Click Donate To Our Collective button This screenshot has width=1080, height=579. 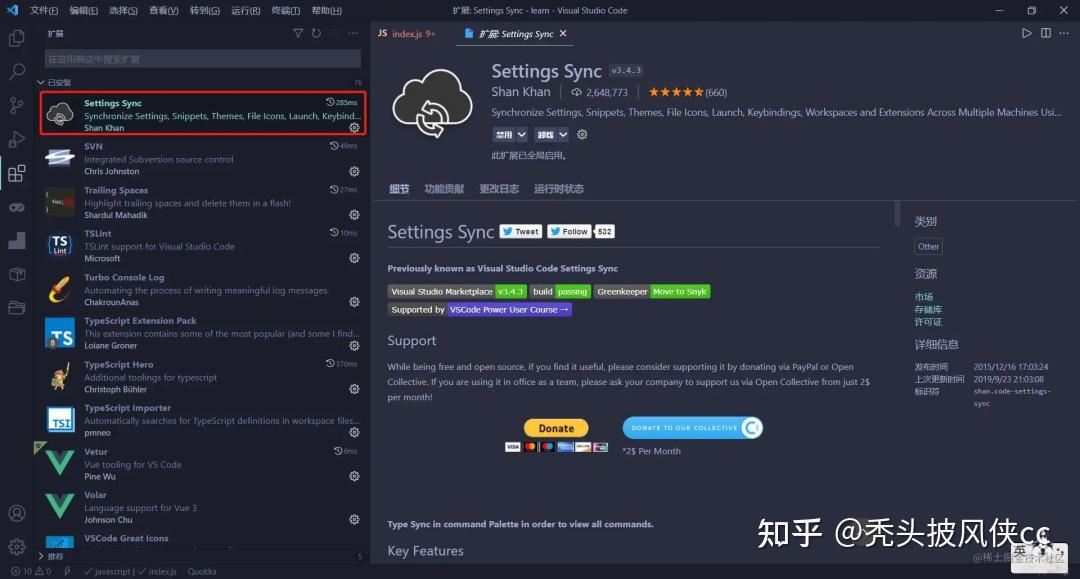(x=692, y=428)
